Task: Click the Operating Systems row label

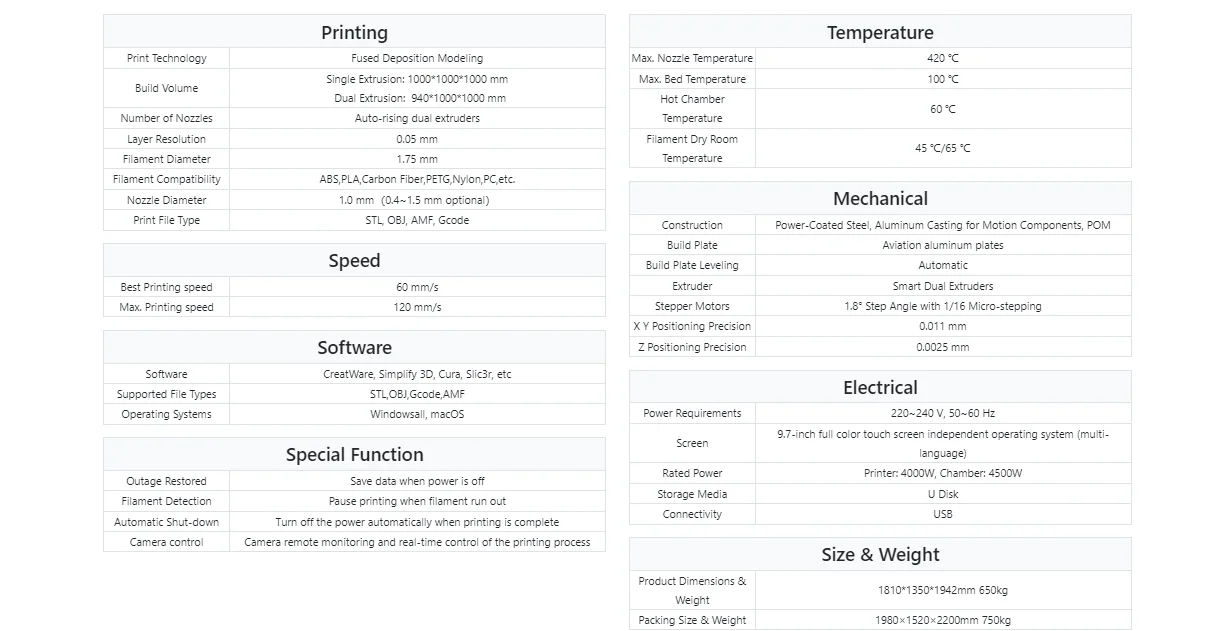Action: coord(167,414)
